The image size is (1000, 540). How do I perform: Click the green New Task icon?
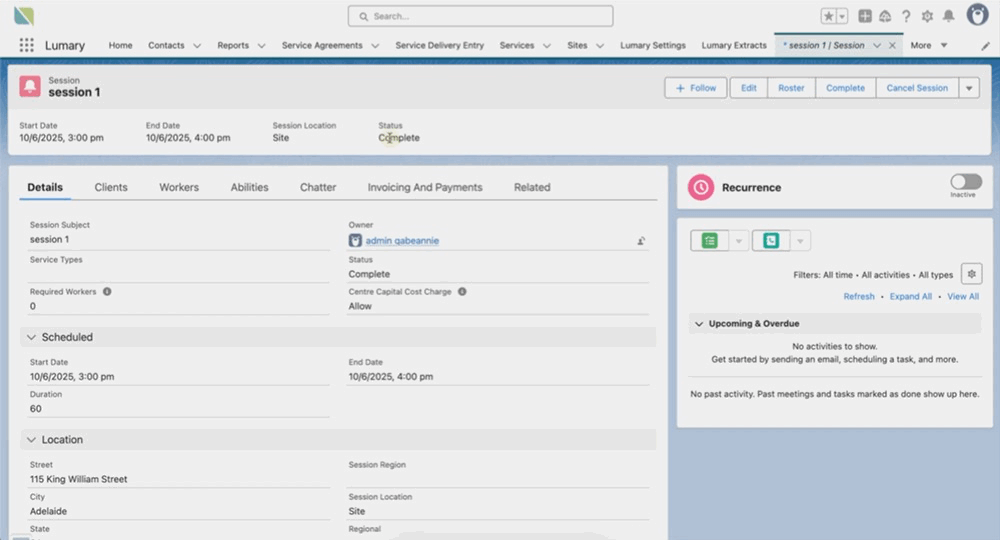pos(709,240)
